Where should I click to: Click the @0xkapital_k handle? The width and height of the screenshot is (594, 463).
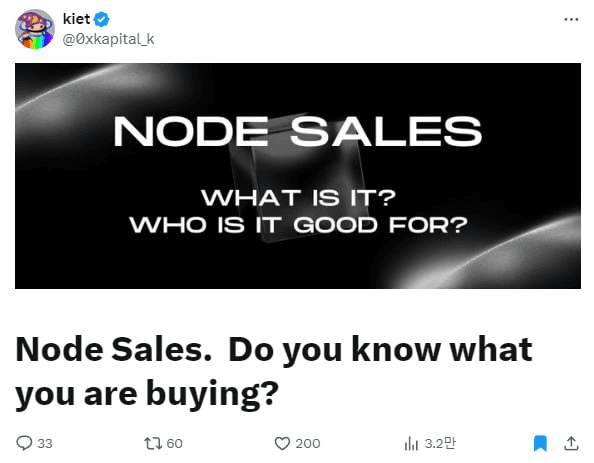pyautogui.click(x=108, y=39)
